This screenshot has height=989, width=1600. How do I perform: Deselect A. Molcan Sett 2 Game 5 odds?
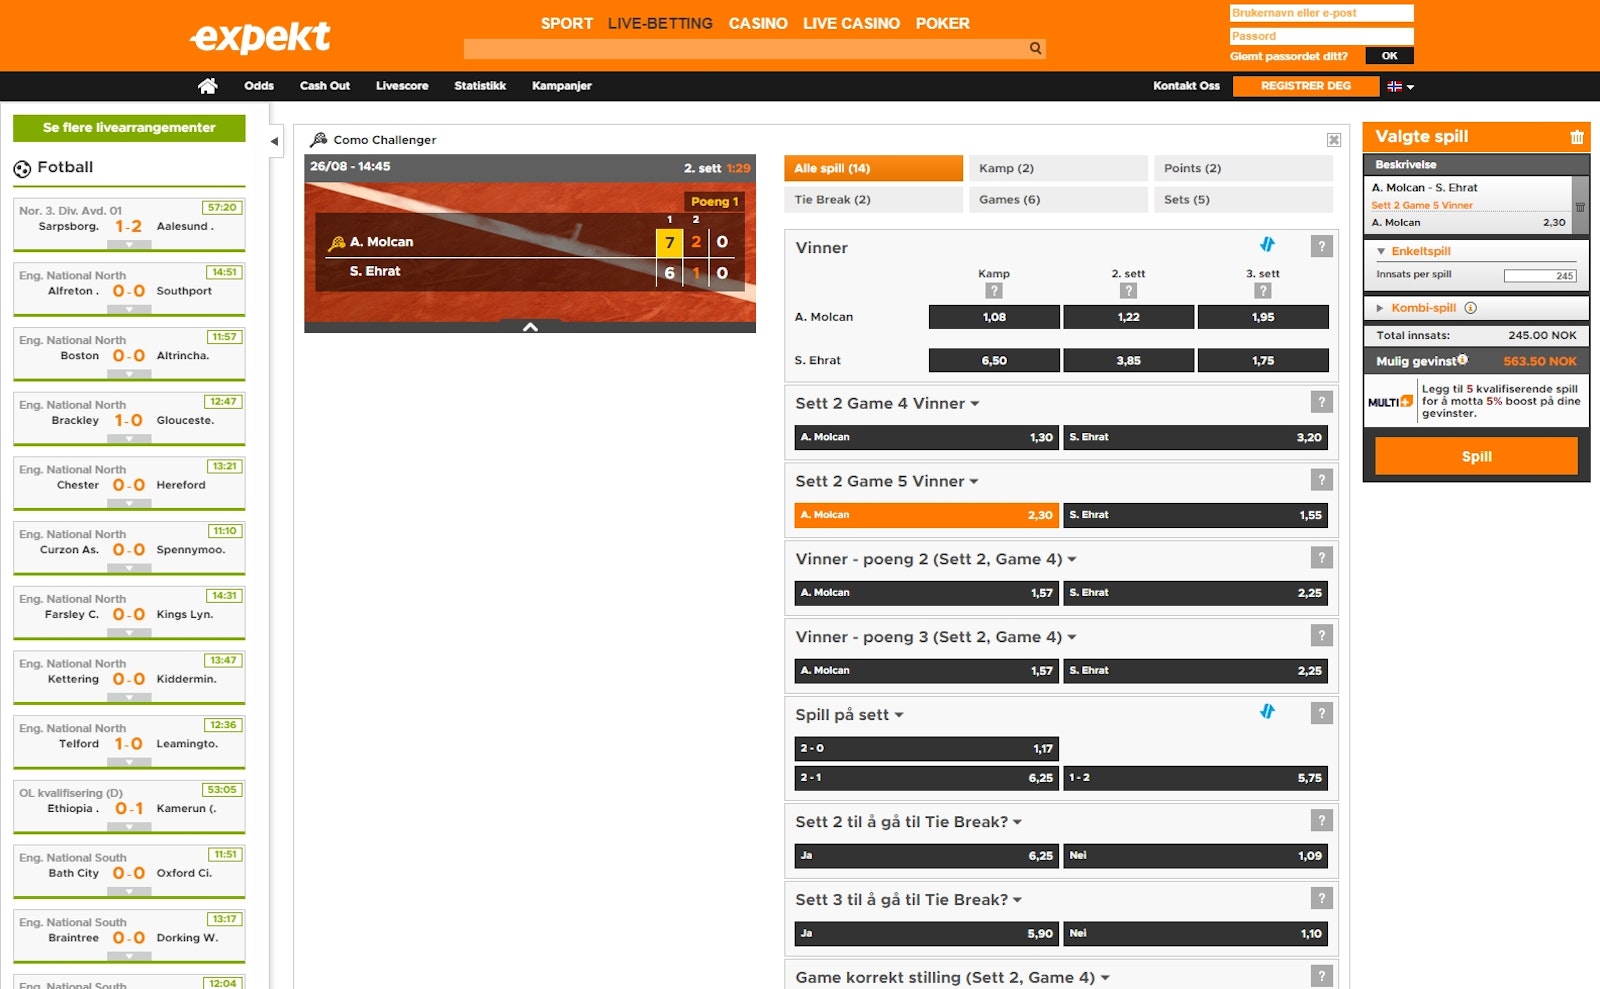tap(926, 515)
